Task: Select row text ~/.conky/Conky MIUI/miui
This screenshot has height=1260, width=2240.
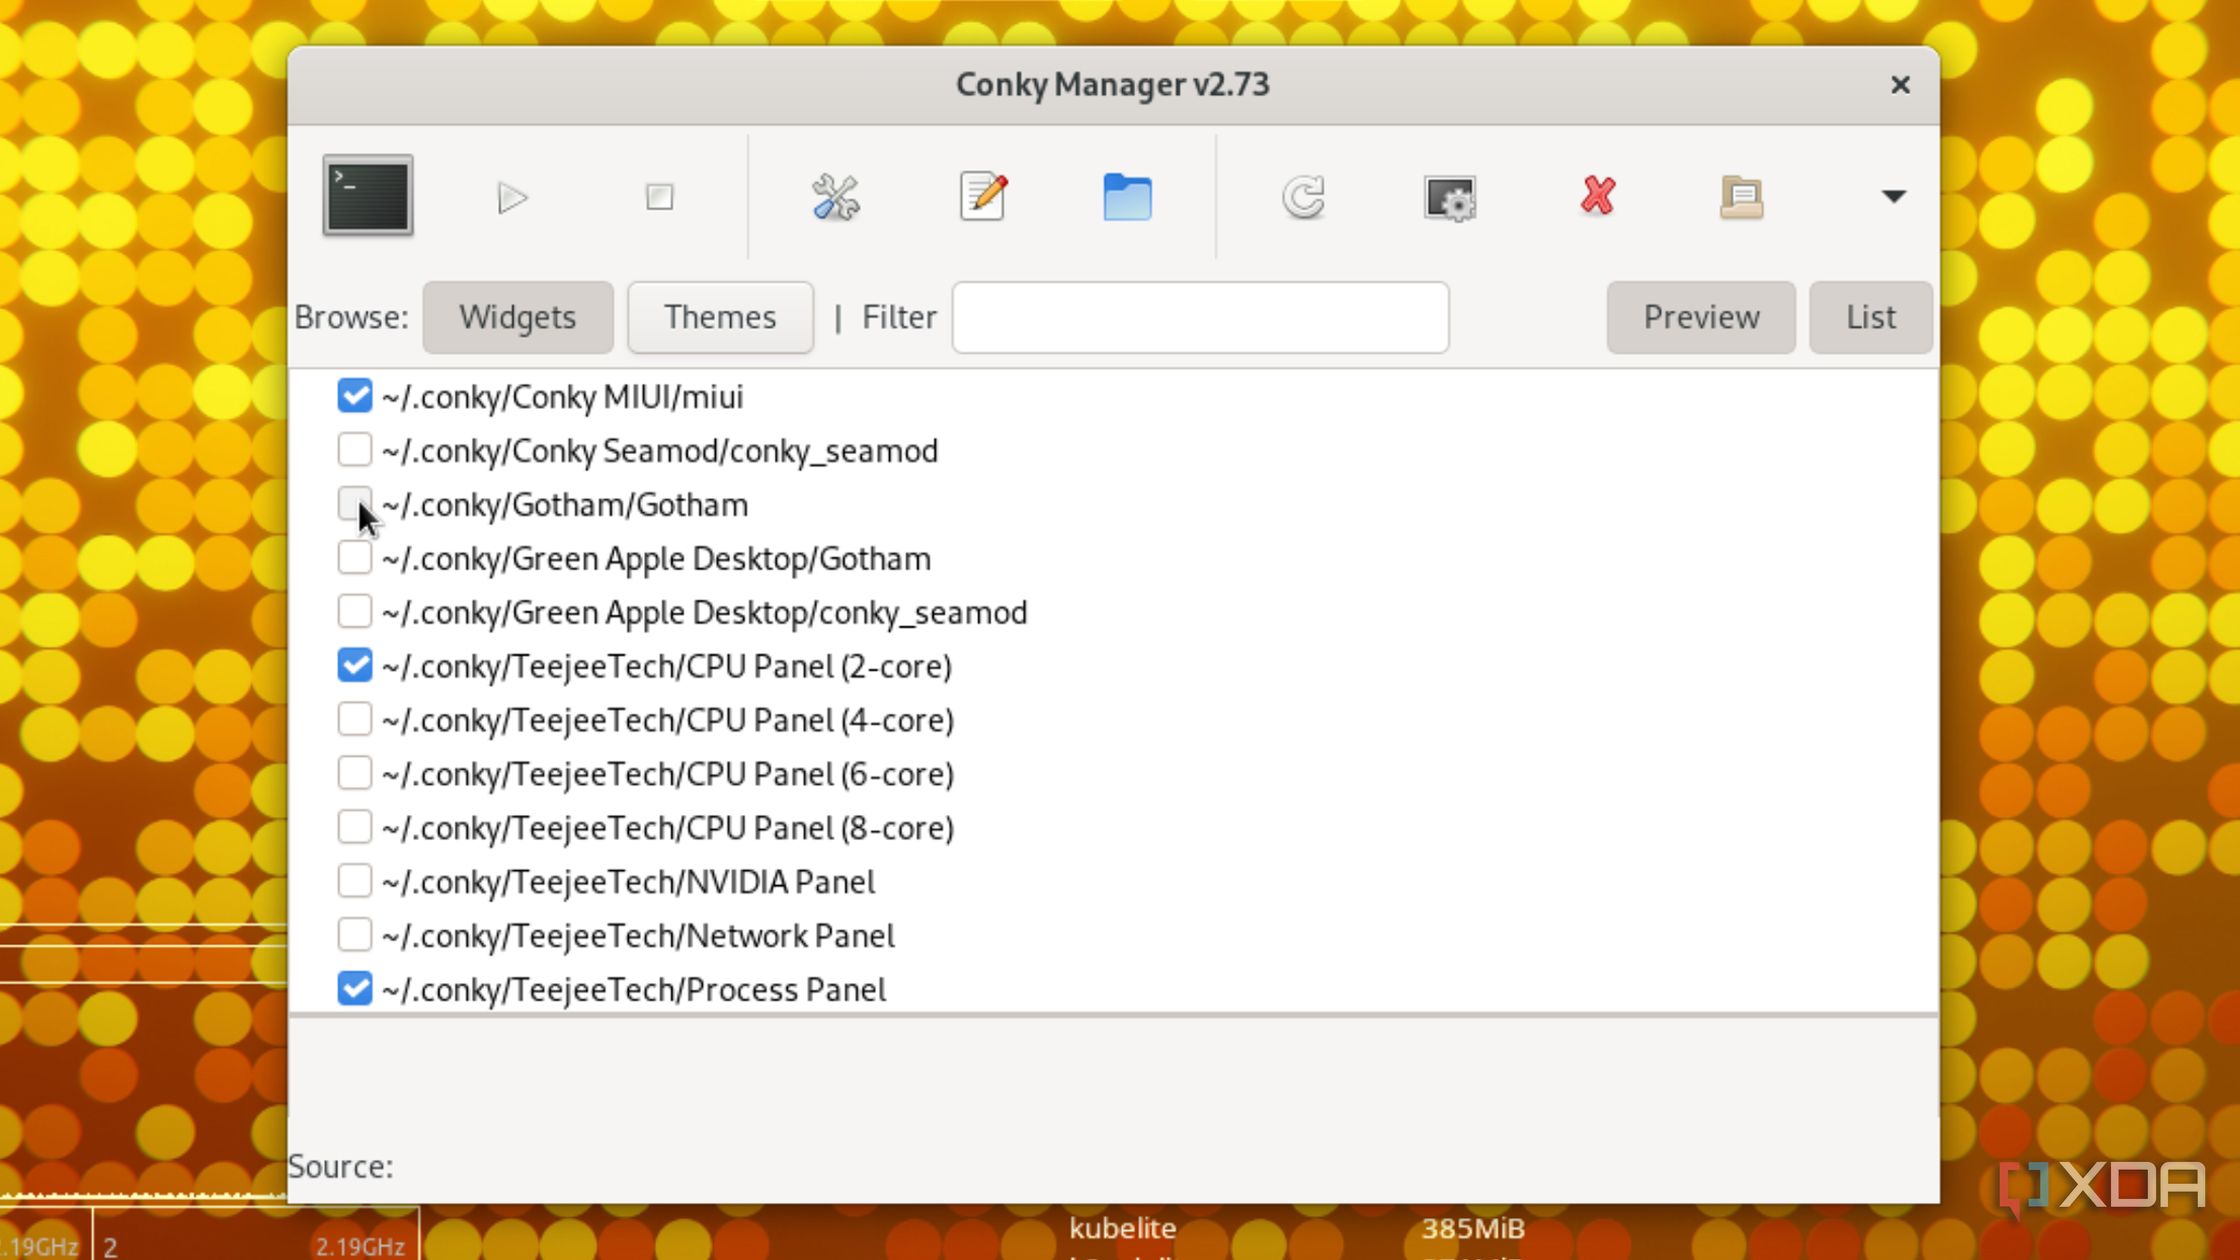Action: click(562, 397)
